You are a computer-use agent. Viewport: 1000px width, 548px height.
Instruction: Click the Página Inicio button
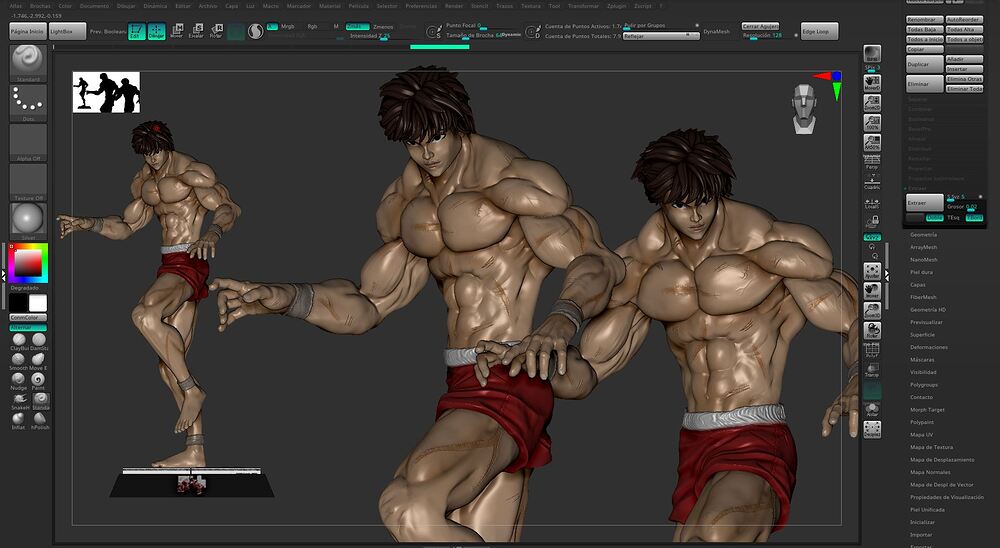[x=27, y=31]
